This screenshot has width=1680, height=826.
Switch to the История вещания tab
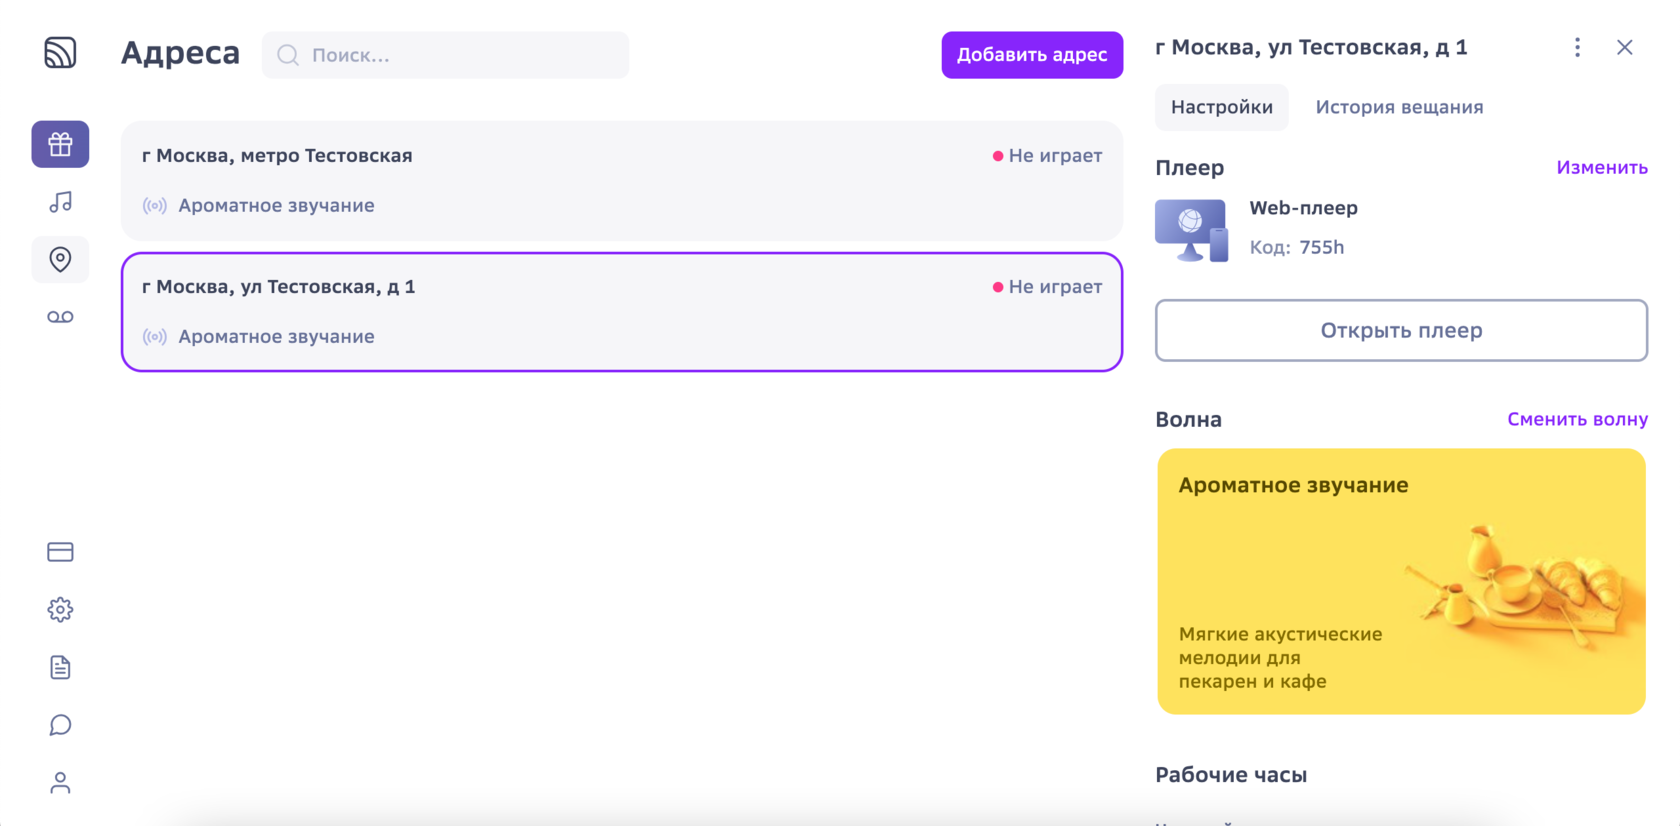click(x=1399, y=107)
